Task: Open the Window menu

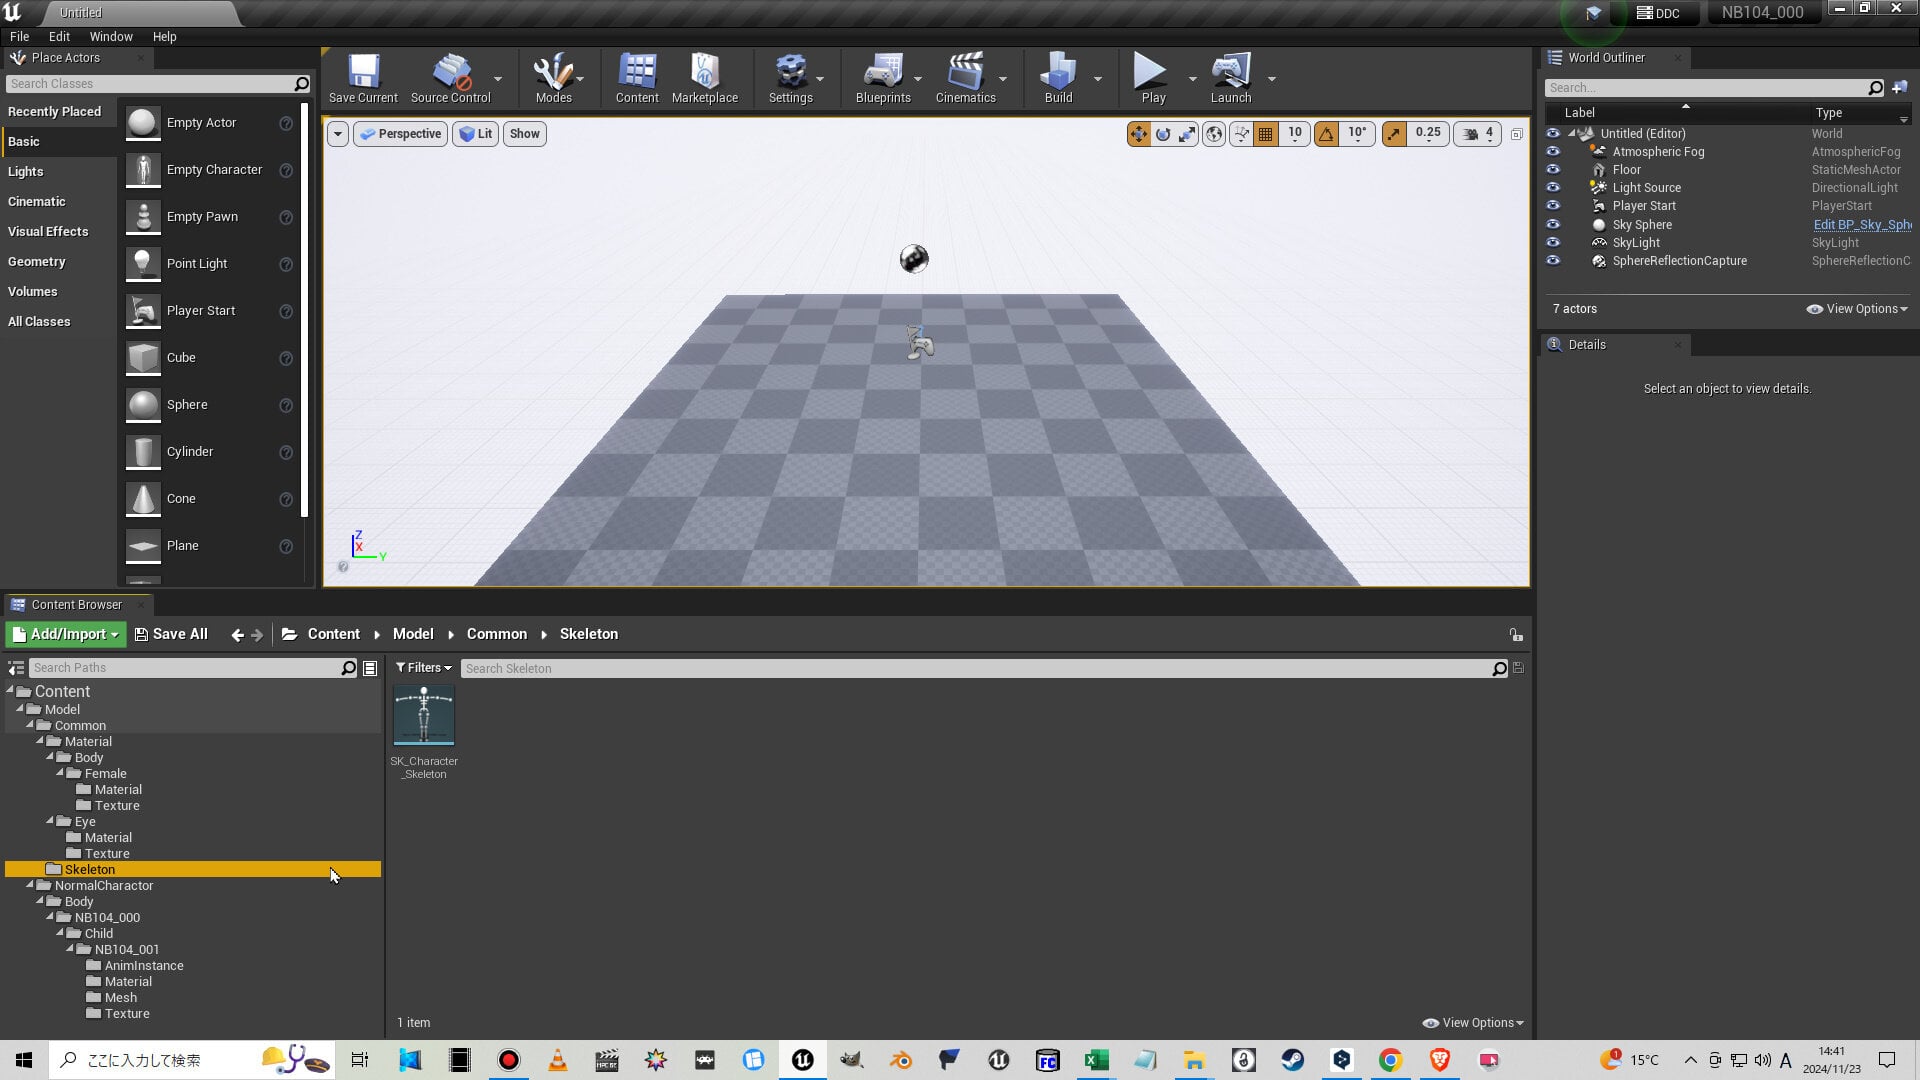Action: [111, 37]
